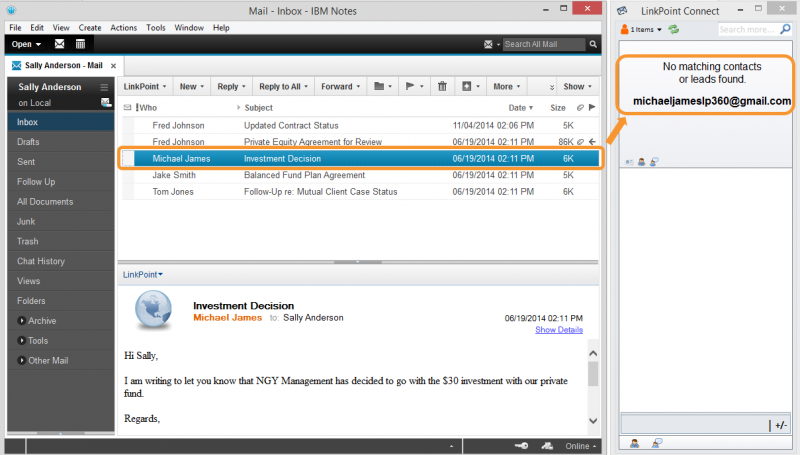Image resolution: width=800 pixels, height=455 pixels.
Task: Open the Drafts folder
Action: 60,142
